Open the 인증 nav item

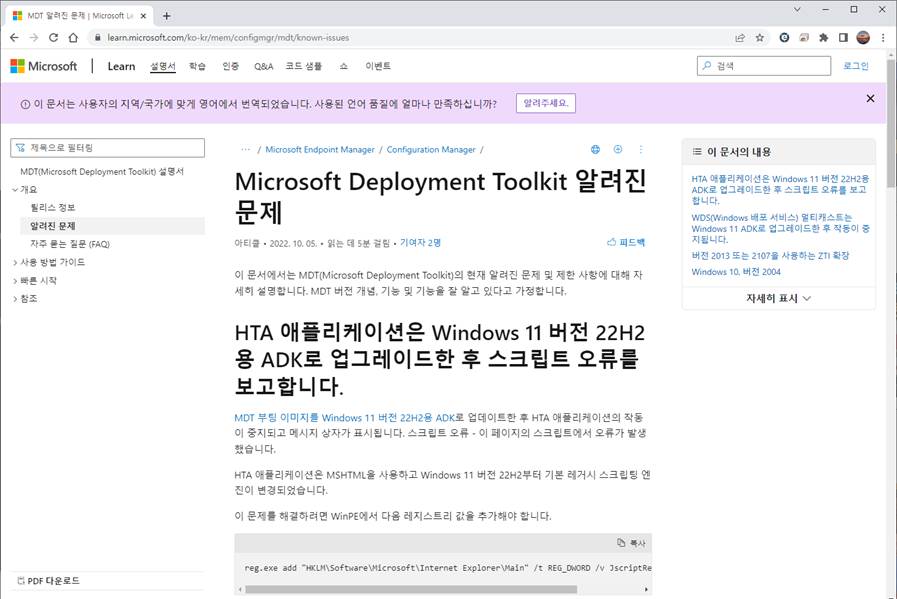[x=231, y=66]
